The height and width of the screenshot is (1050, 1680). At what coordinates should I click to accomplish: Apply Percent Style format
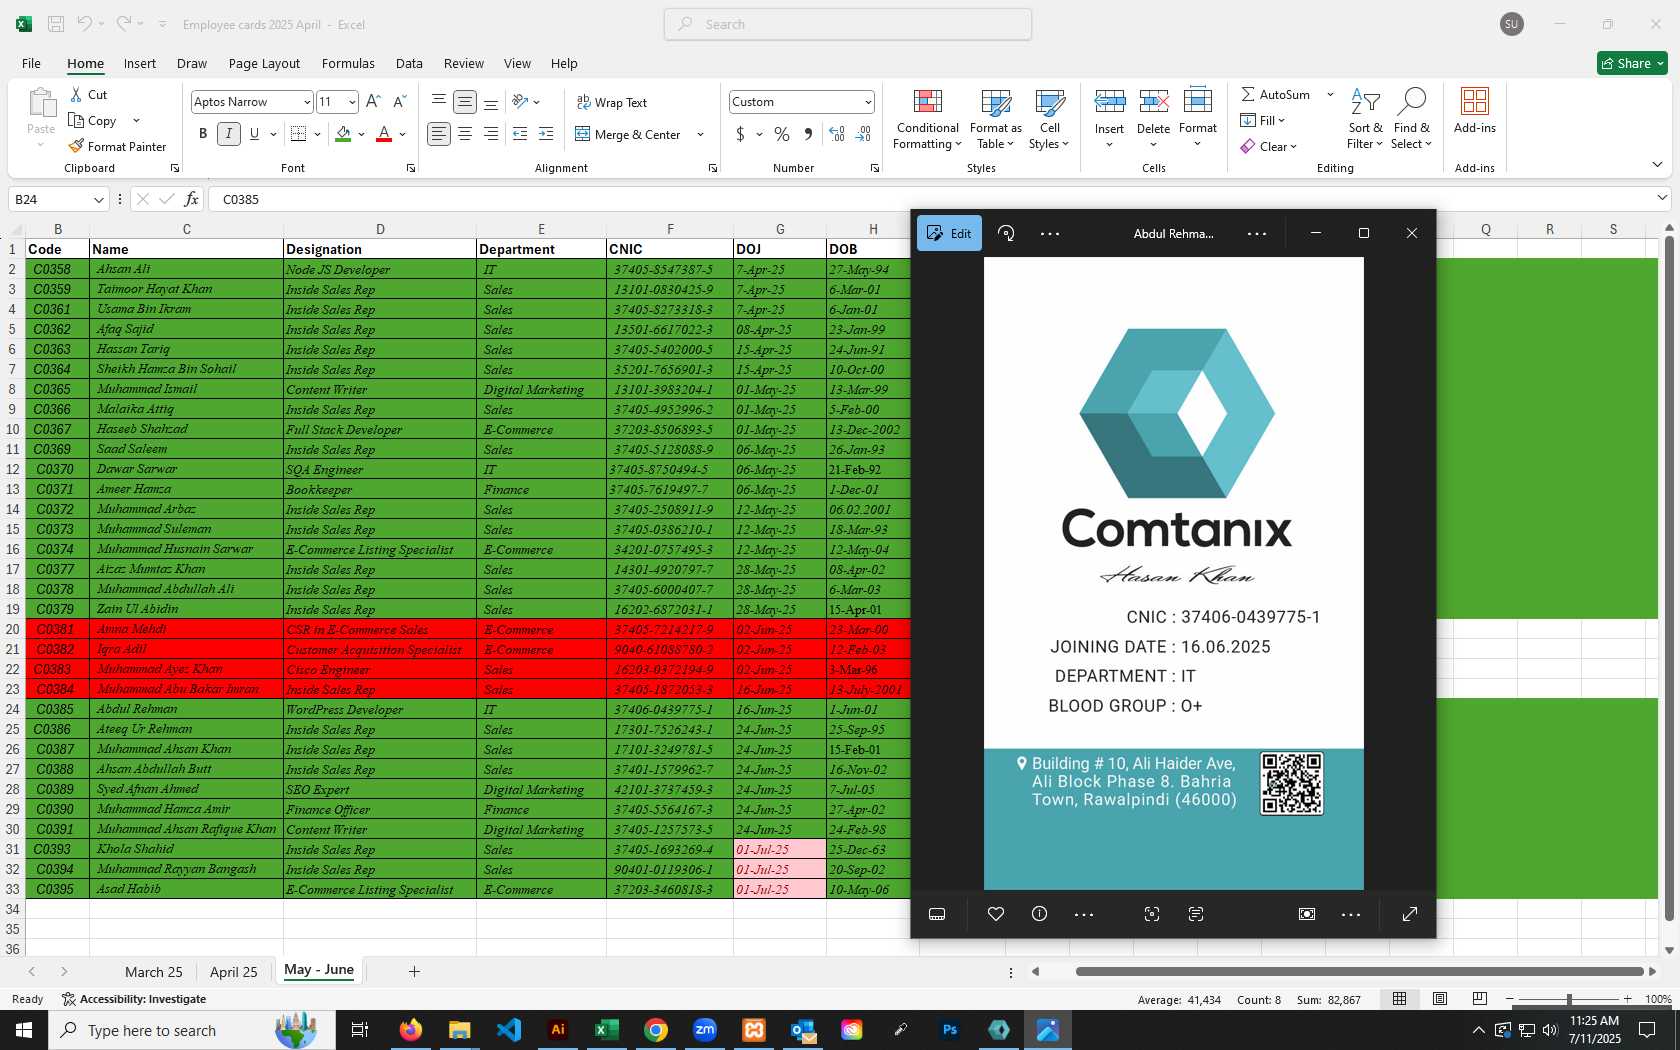pyautogui.click(x=782, y=134)
